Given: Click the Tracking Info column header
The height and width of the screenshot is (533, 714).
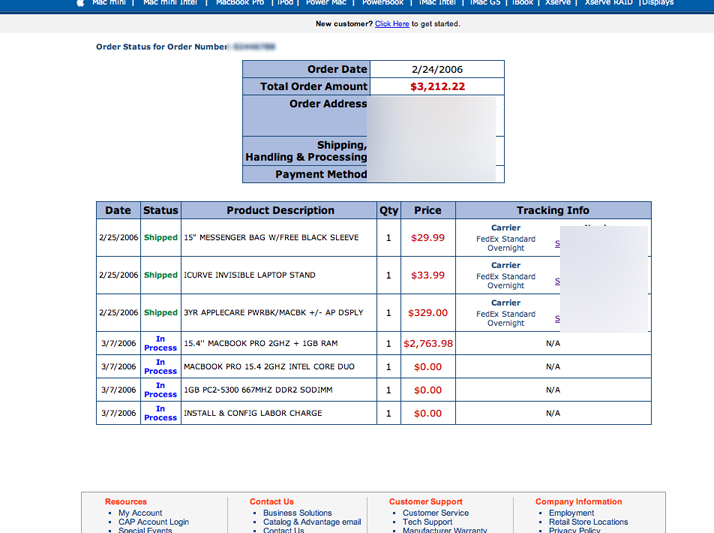Looking at the screenshot, I should pyautogui.click(x=553, y=210).
